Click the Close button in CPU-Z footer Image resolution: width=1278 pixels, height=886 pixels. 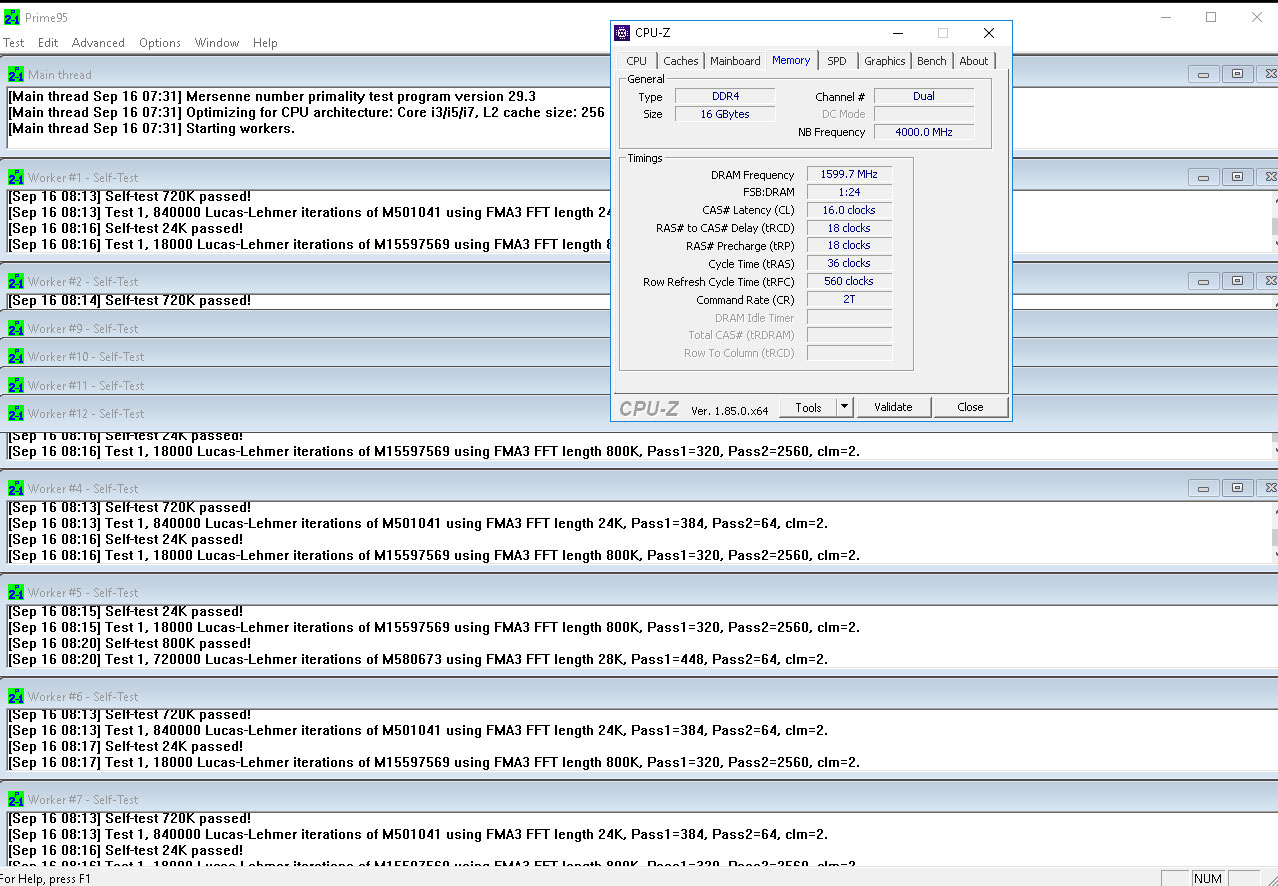point(970,407)
